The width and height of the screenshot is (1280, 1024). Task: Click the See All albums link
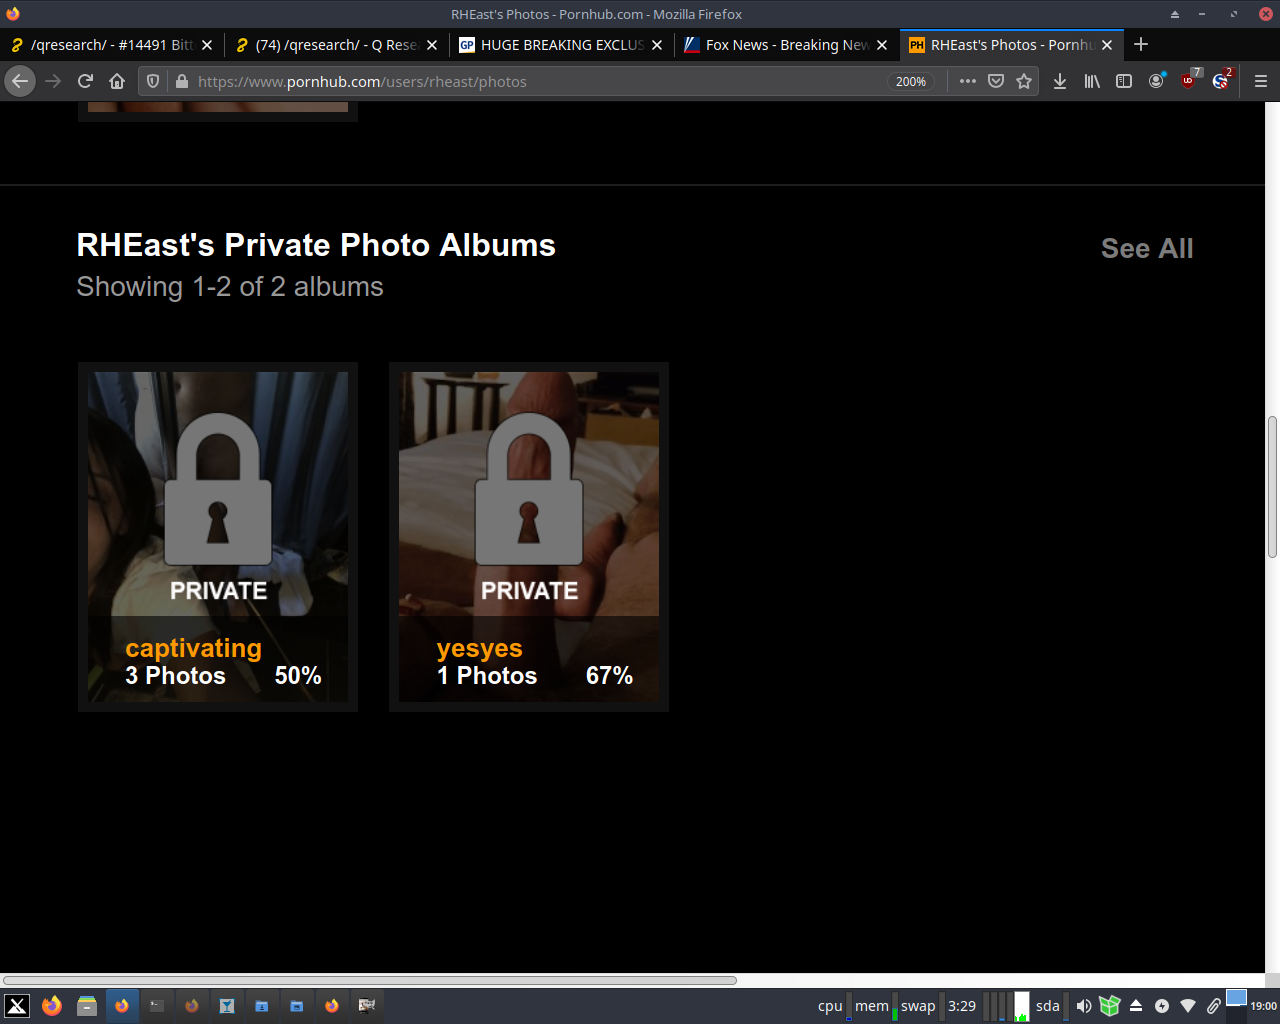tap(1147, 248)
